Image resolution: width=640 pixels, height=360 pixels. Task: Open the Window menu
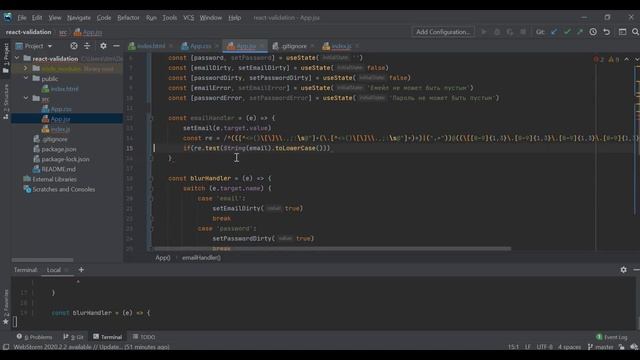coord(211,18)
